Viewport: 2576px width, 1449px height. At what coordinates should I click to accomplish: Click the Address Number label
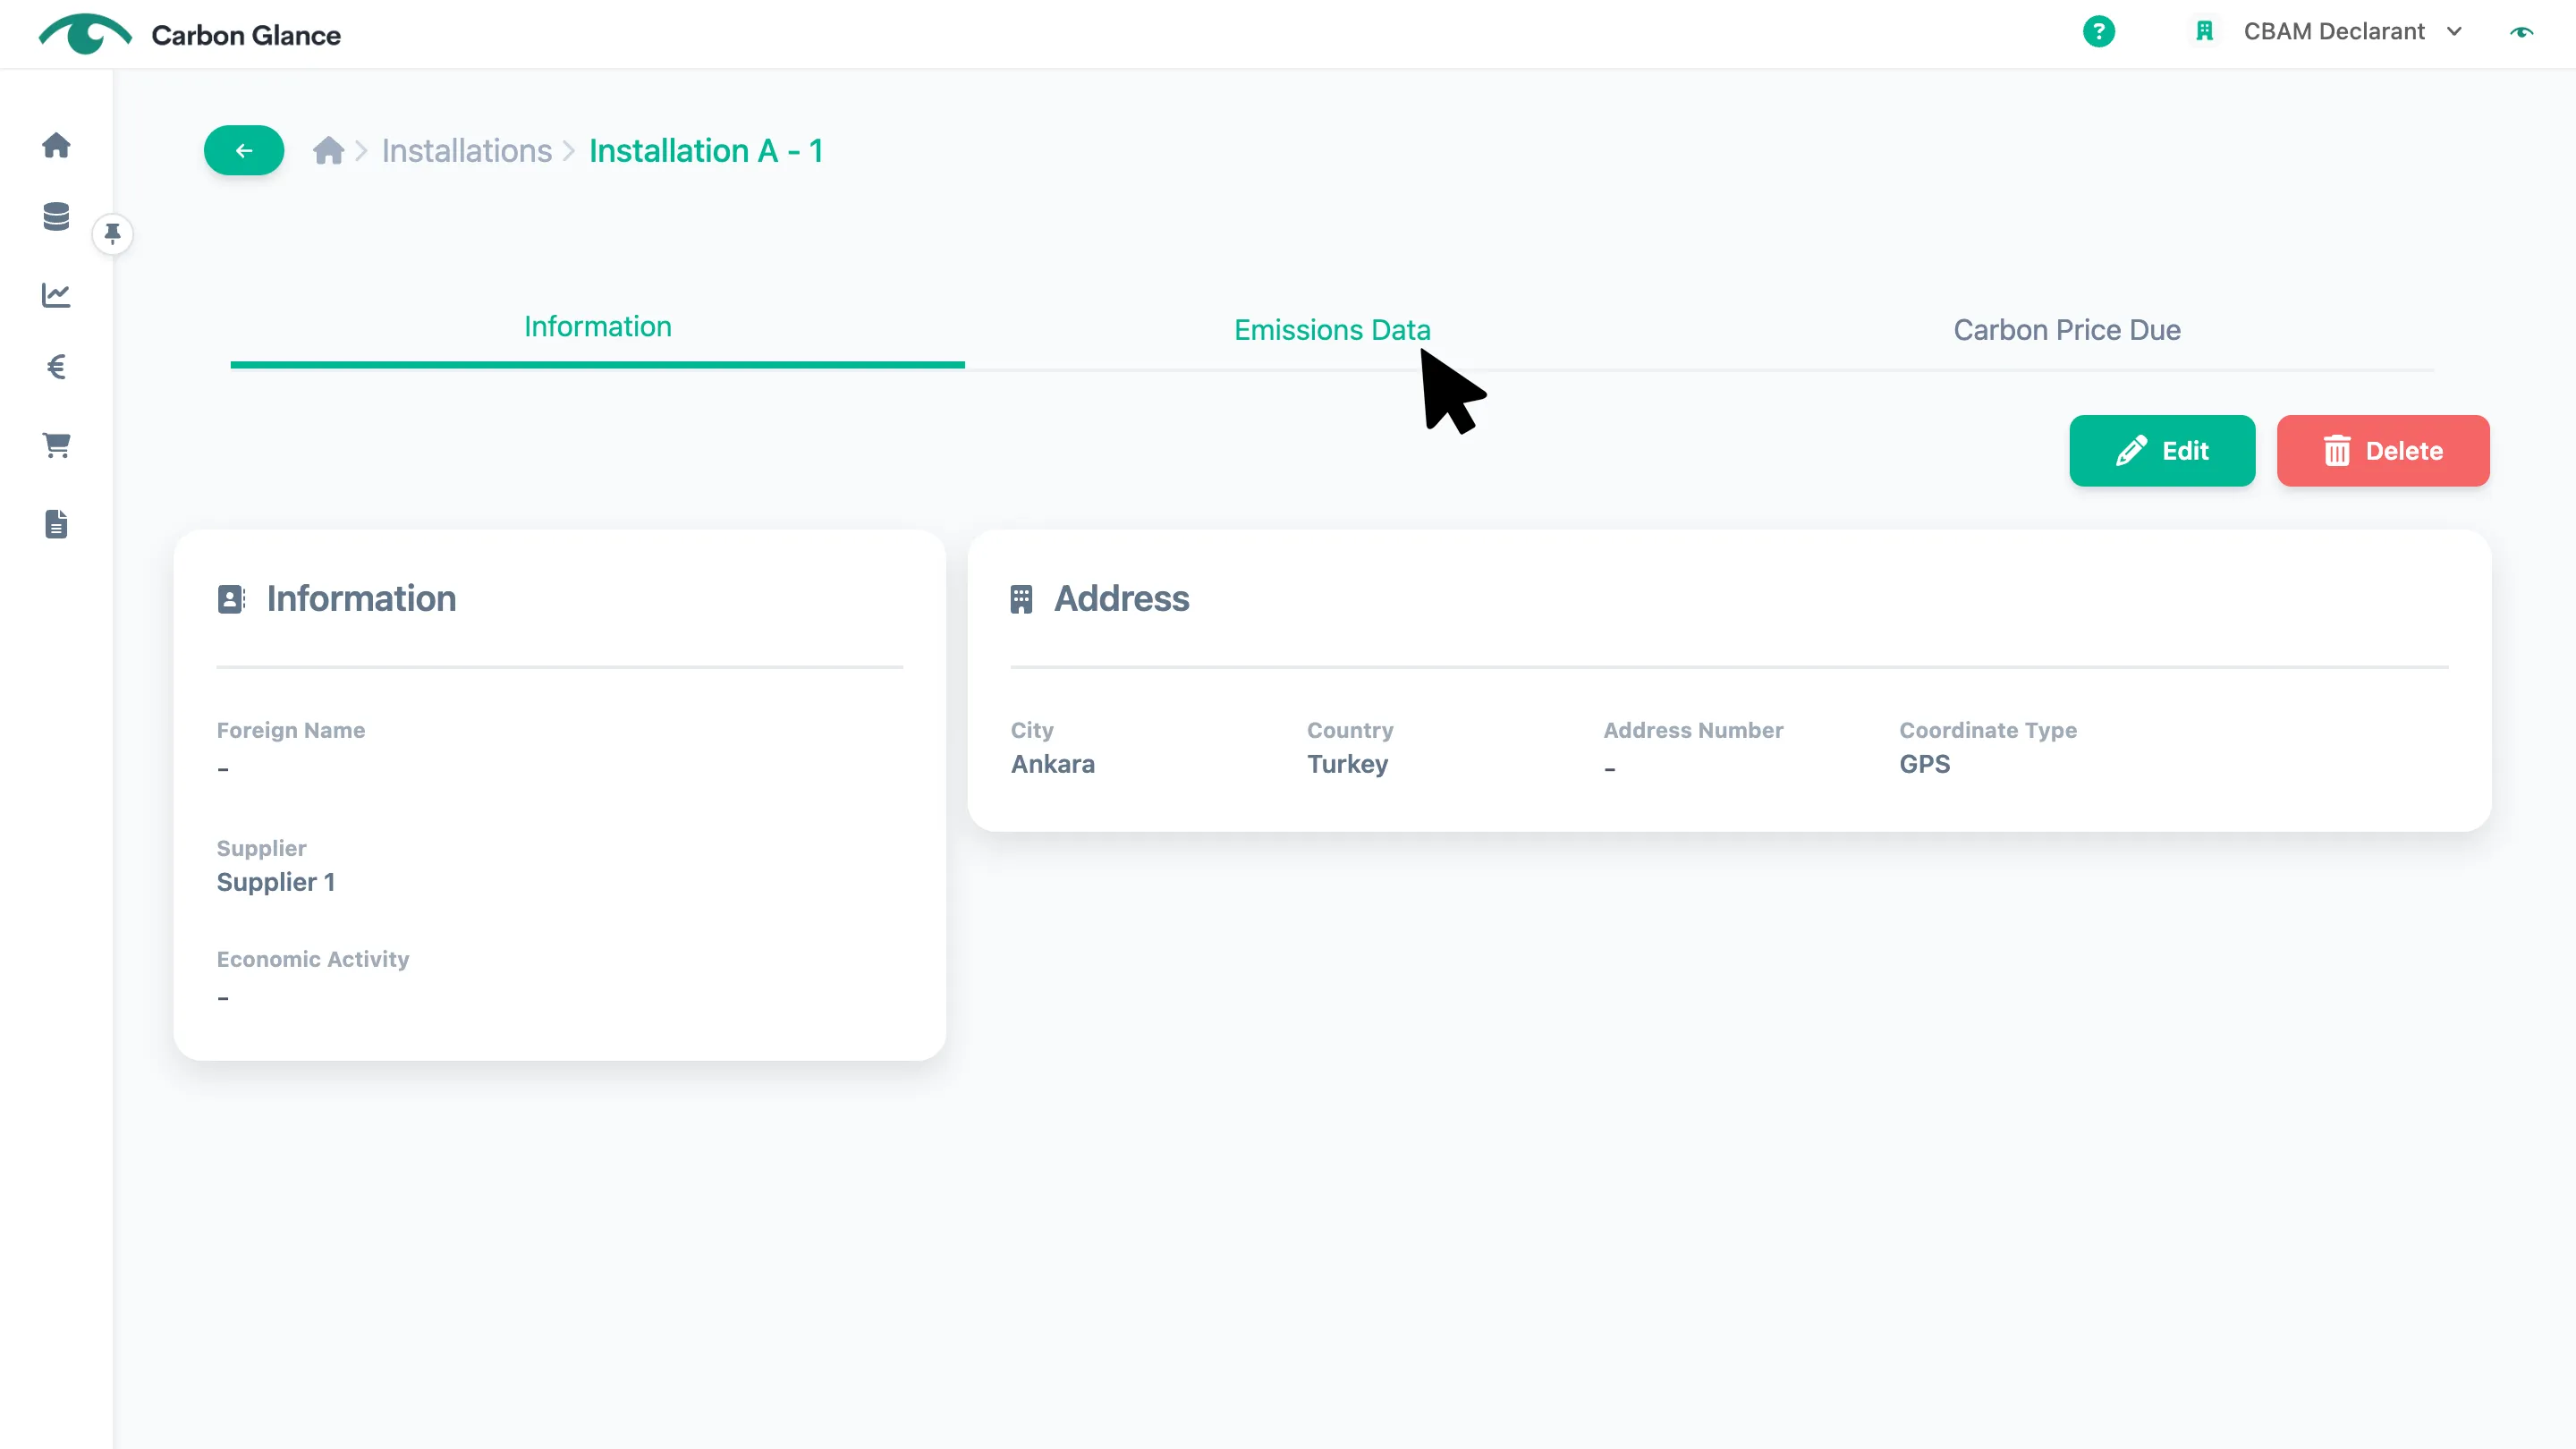click(x=1693, y=730)
